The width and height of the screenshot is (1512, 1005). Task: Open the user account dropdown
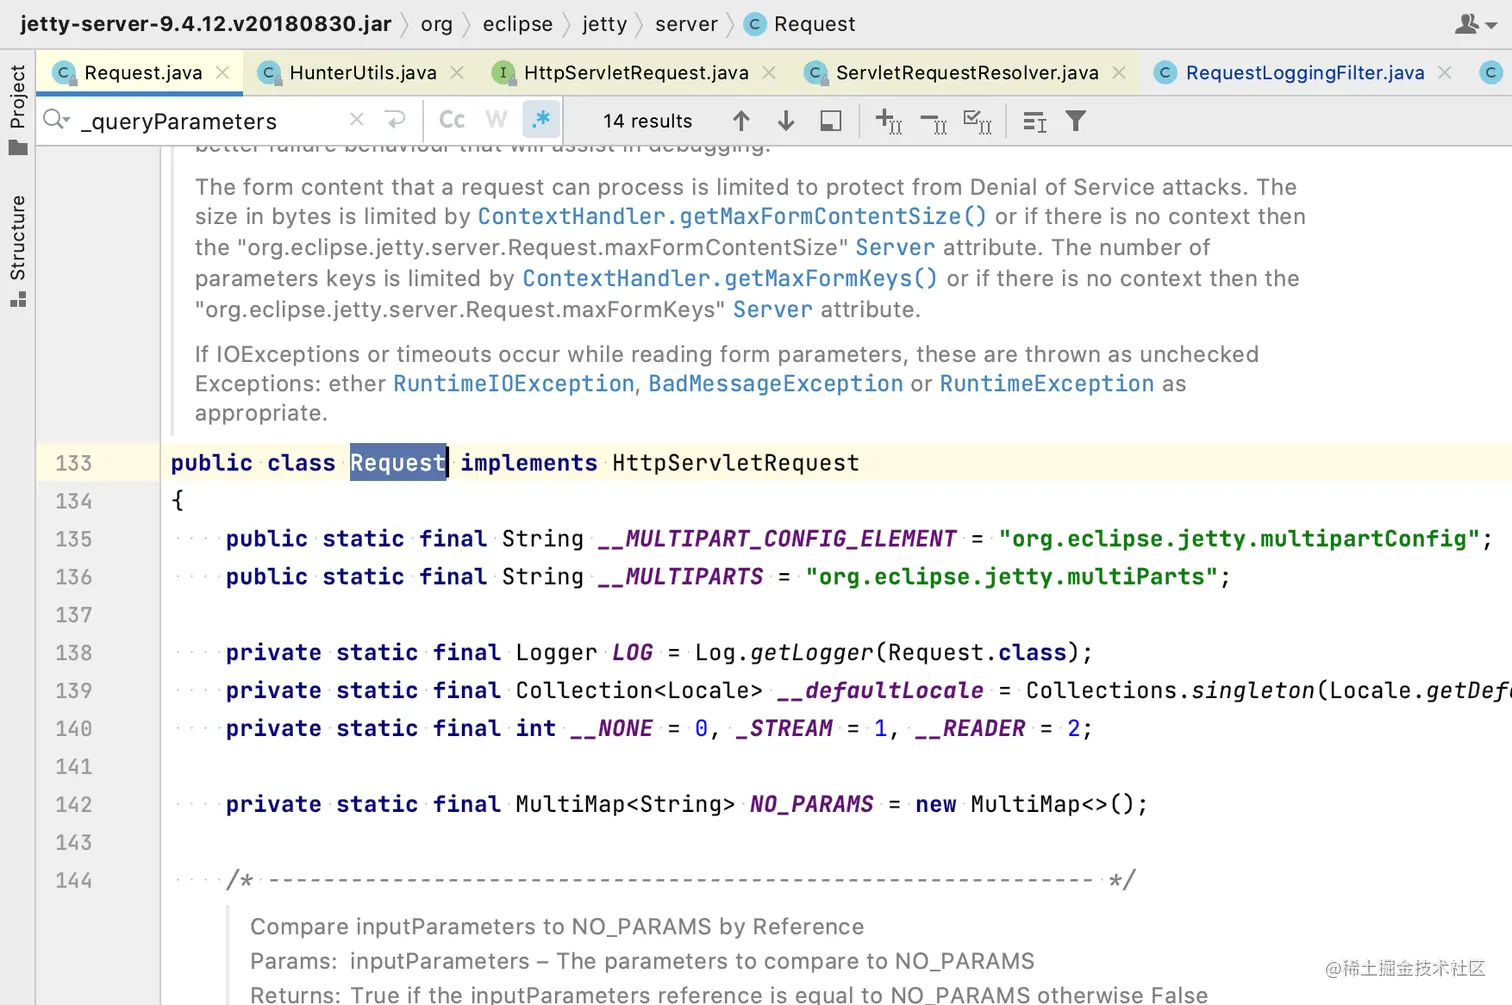point(1475,24)
